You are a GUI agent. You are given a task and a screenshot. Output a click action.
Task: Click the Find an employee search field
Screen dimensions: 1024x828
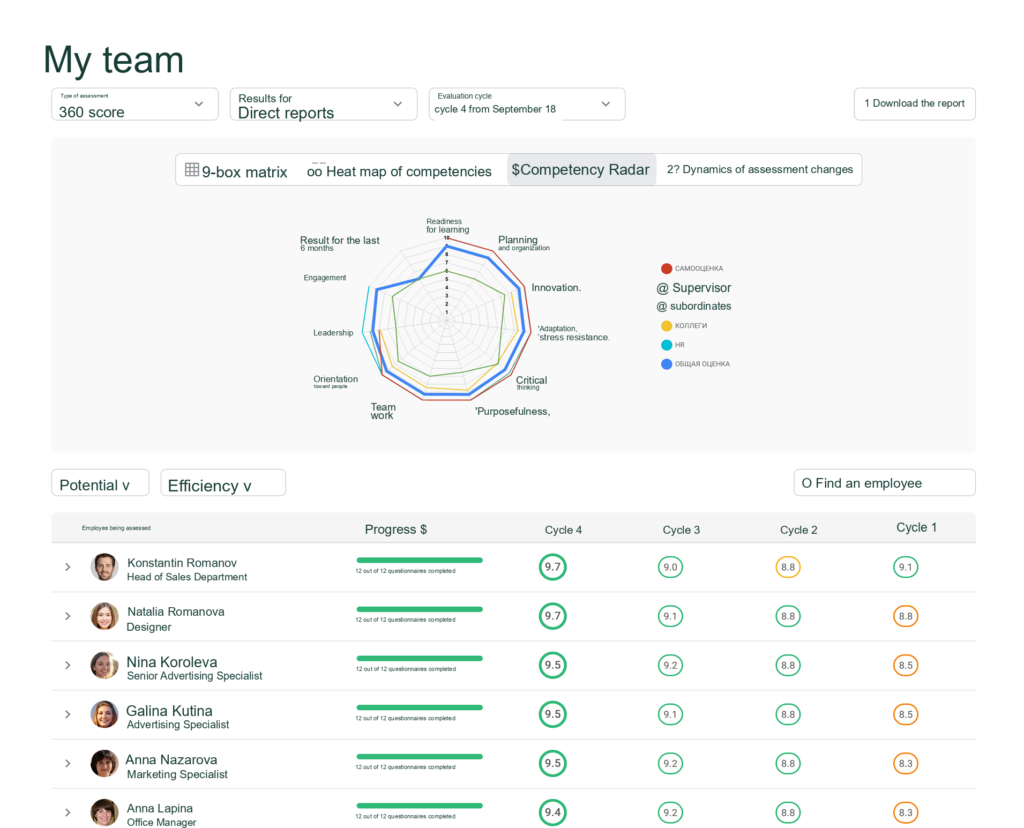(x=884, y=483)
